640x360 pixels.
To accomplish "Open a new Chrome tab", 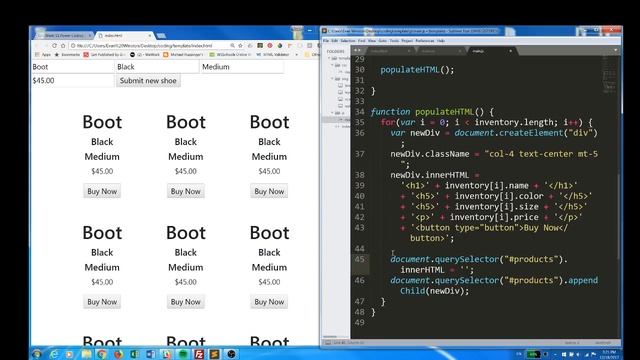I will (161, 36).
